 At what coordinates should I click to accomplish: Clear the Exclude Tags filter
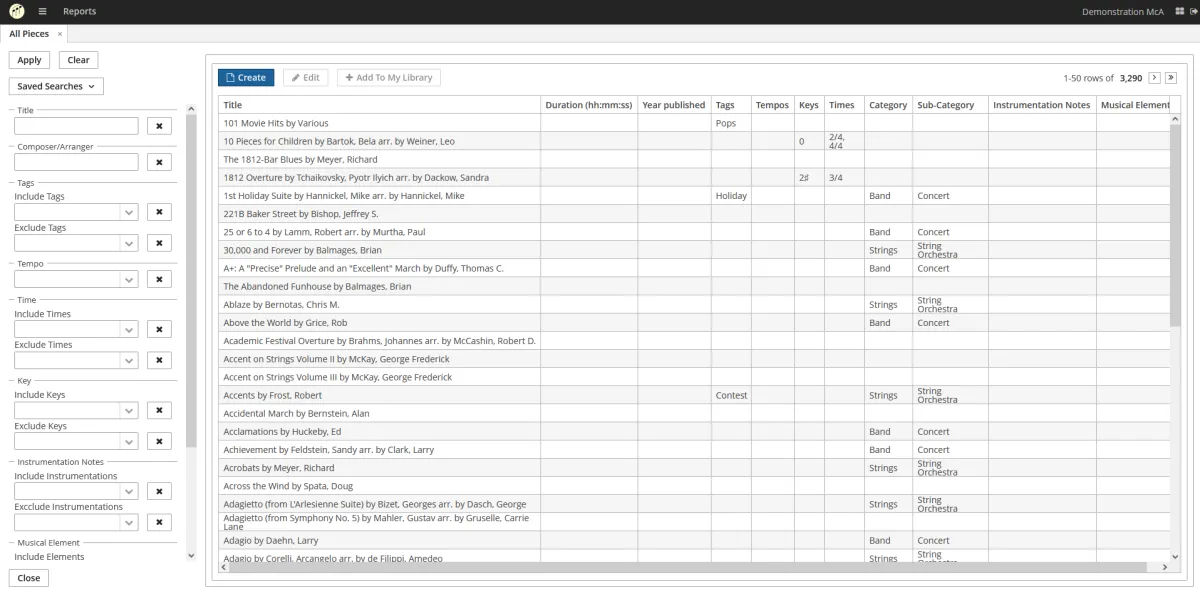click(x=159, y=243)
